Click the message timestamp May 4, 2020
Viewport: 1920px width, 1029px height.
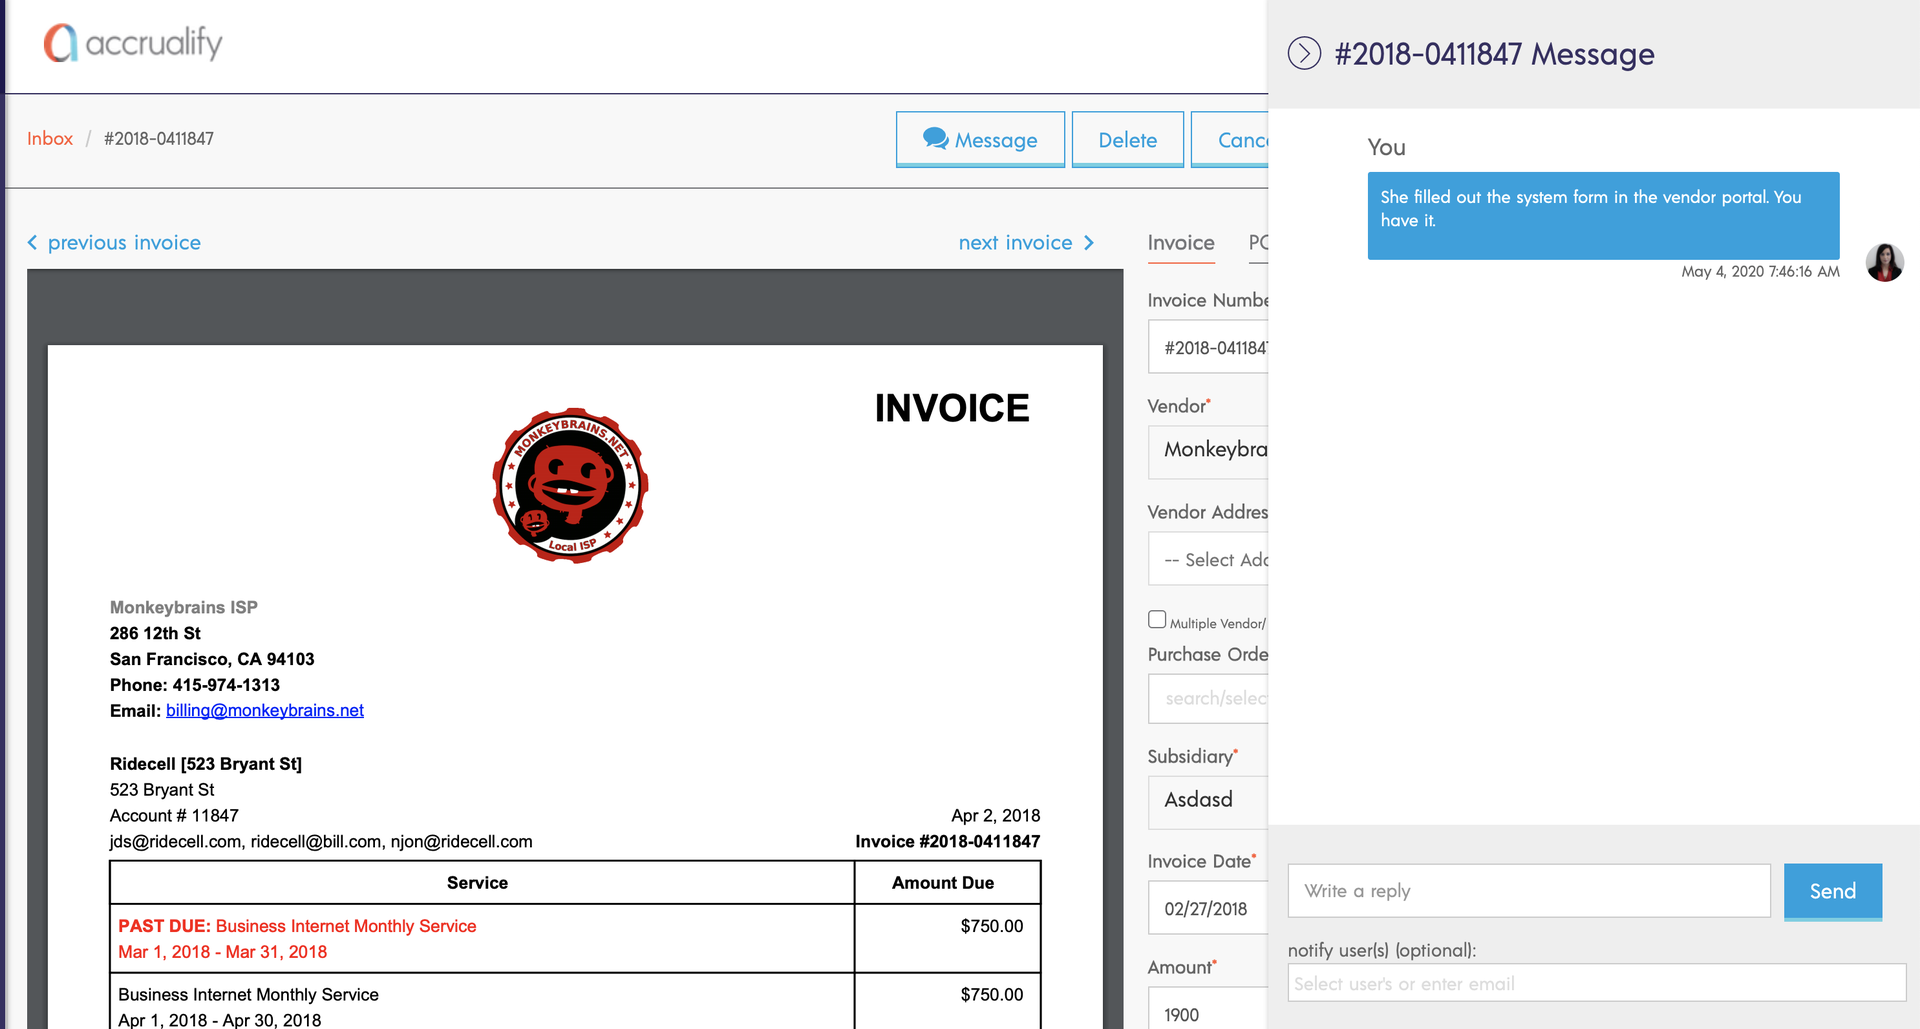(x=1760, y=272)
